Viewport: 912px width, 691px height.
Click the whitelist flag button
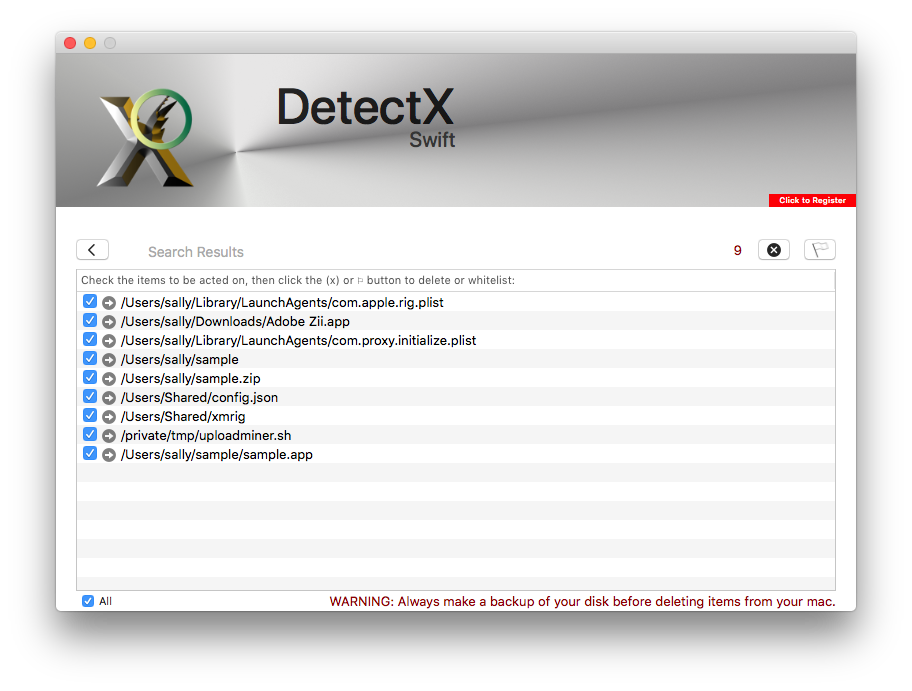click(820, 250)
